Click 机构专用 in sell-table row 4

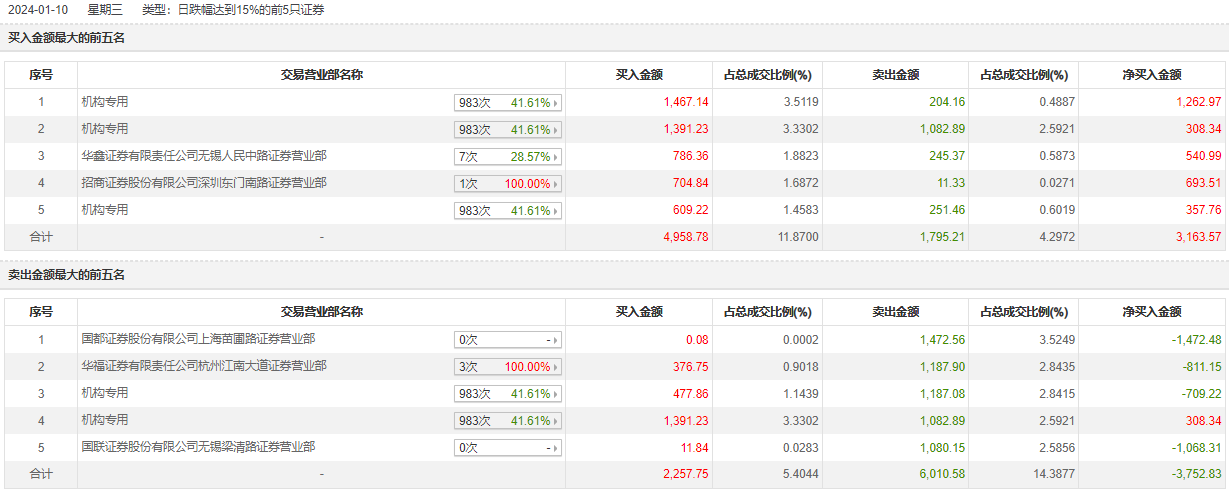[x=105, y=420]
